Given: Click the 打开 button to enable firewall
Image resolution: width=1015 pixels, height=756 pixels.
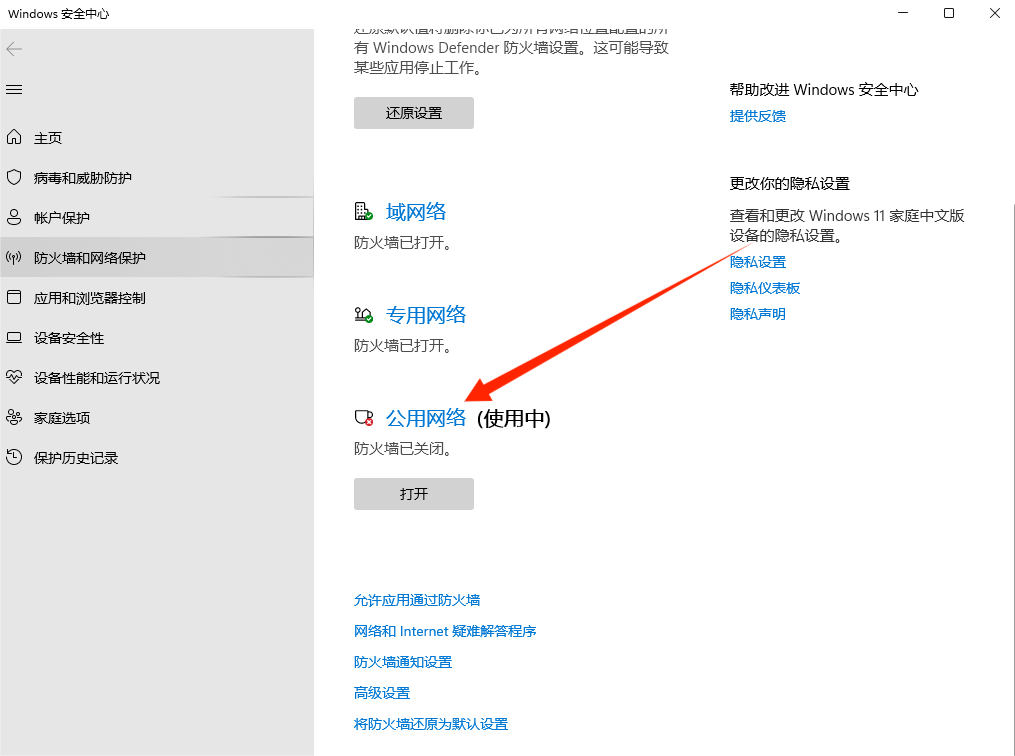Looking at the screenshot, I should [413, 493].
